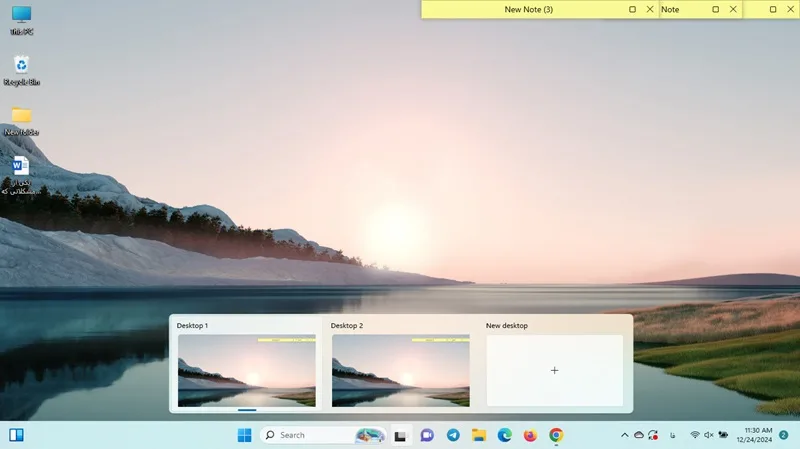Click the taskbar Search box
The width and height of the screenshot is (800, 449).
323,435
